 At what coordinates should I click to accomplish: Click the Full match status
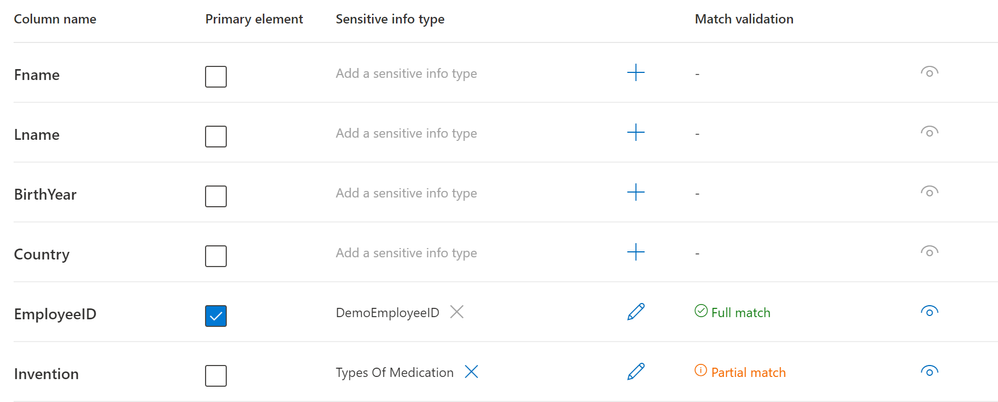coord(733,312)
